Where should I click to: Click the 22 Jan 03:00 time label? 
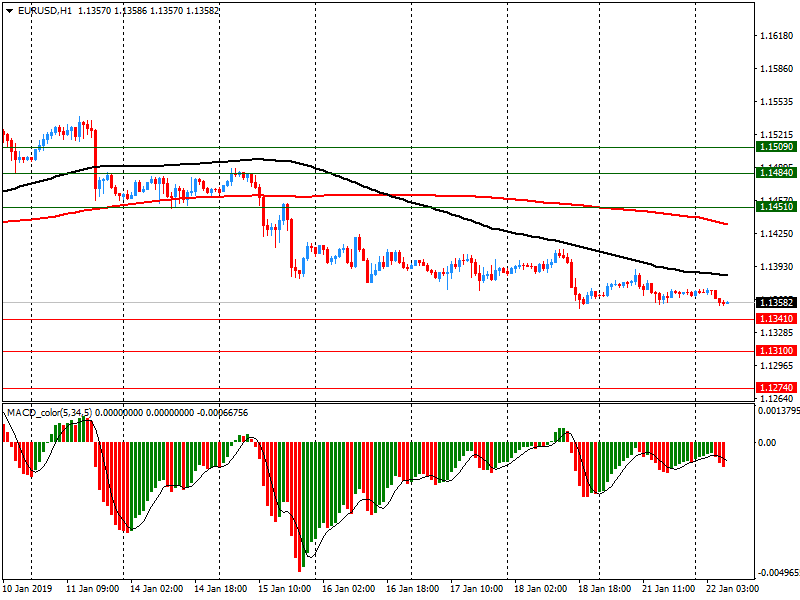pyautogui.click(x=733, y=589)
